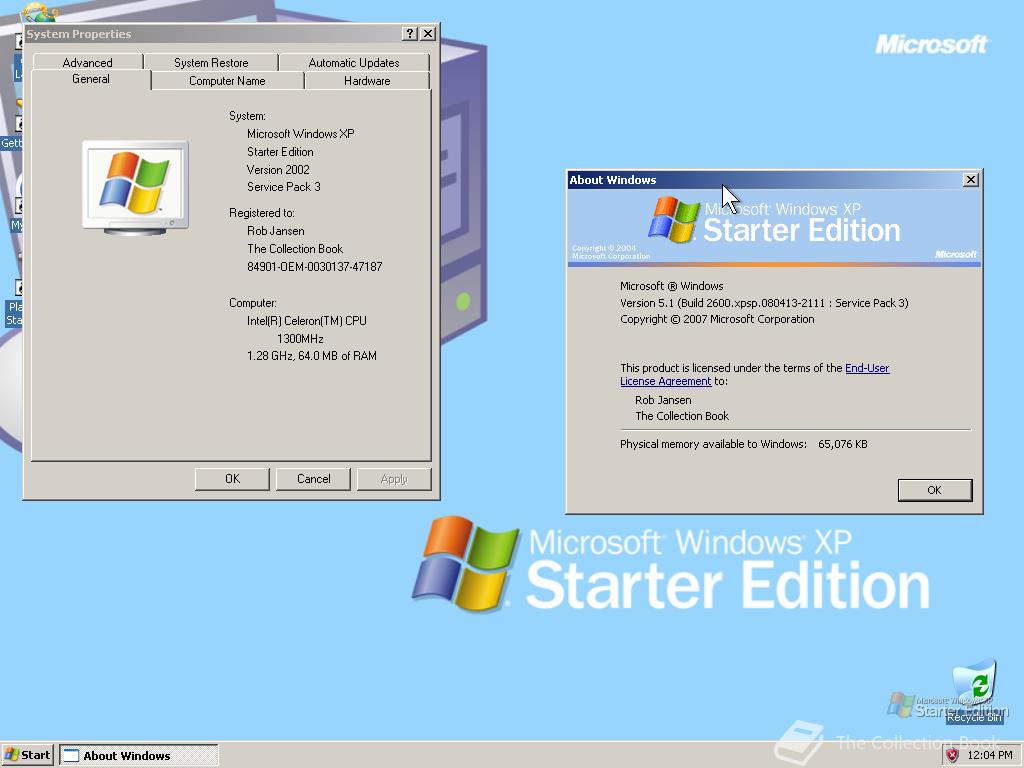The height and width of the screenshot is (768, 1024).
Task: Click the Windows flag logo in About Windows banner
Action: 673,219
